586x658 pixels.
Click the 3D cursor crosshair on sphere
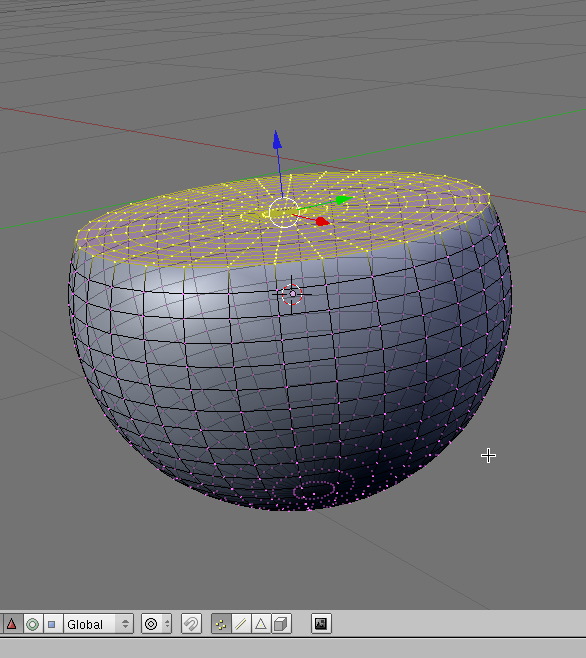pos(292,294)
